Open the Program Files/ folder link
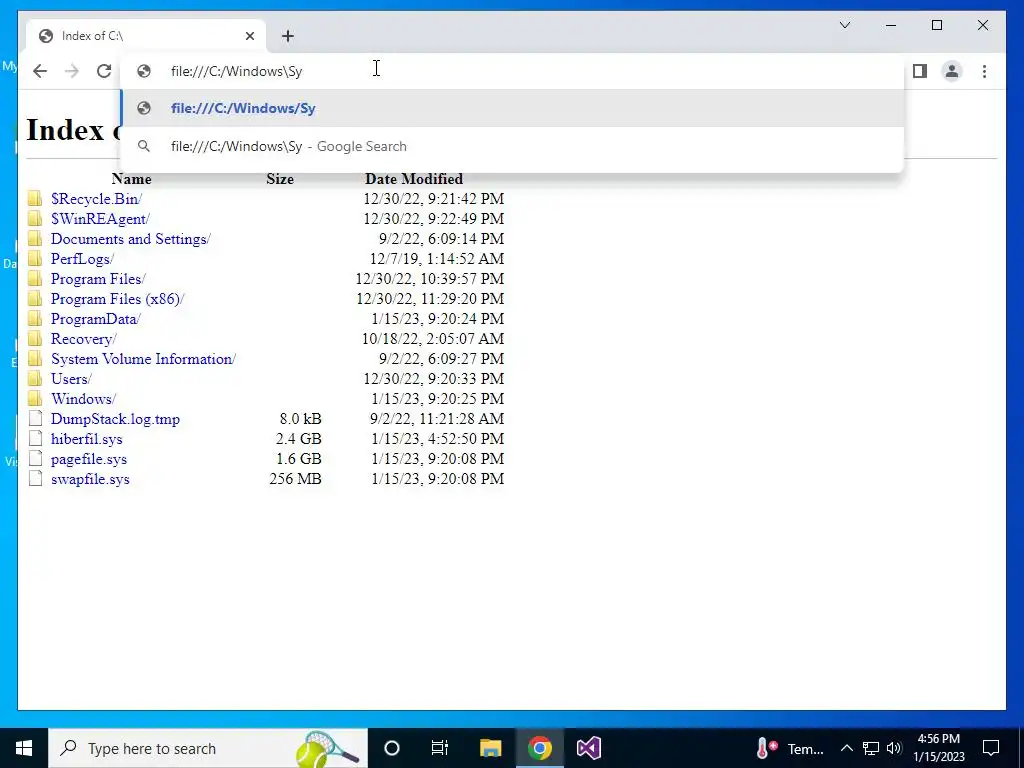1024x768 pixels. tap(98, 279)
